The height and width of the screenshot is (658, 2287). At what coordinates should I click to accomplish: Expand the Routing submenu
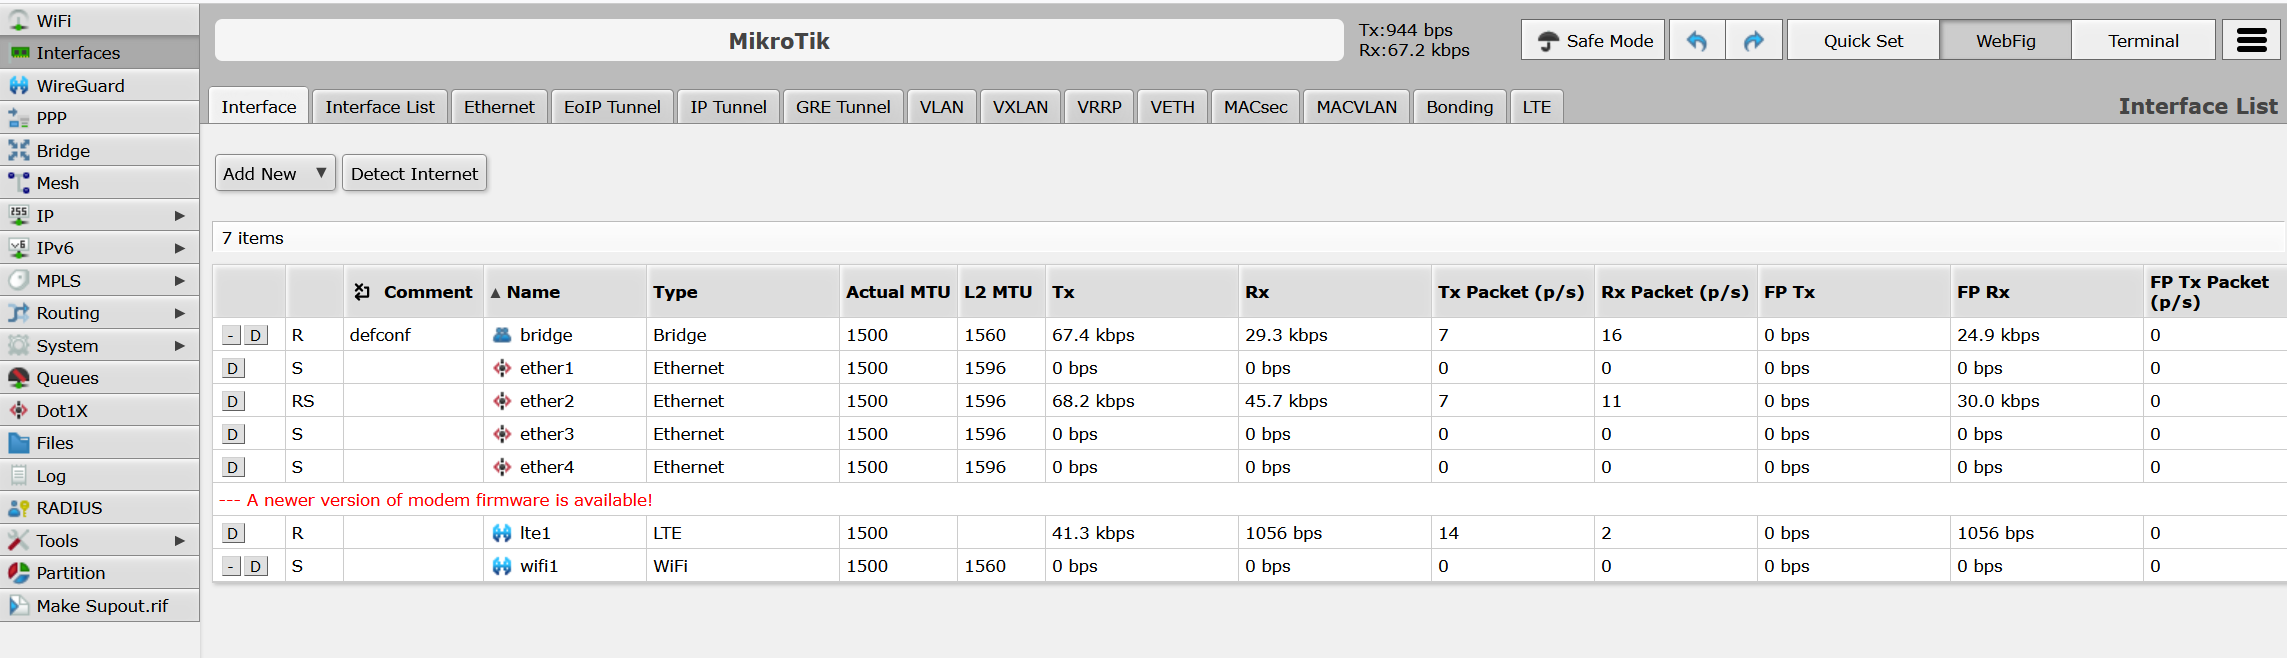100,313
